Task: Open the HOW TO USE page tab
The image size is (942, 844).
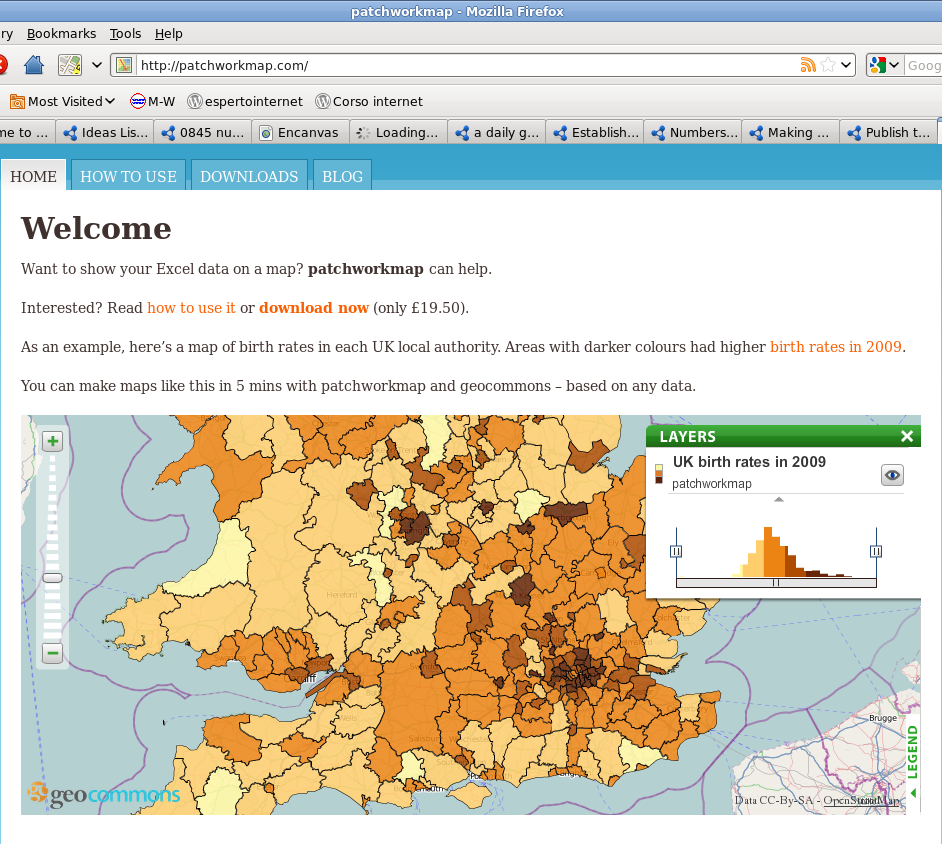Action: pyautogui.click(x=129, y=175)
